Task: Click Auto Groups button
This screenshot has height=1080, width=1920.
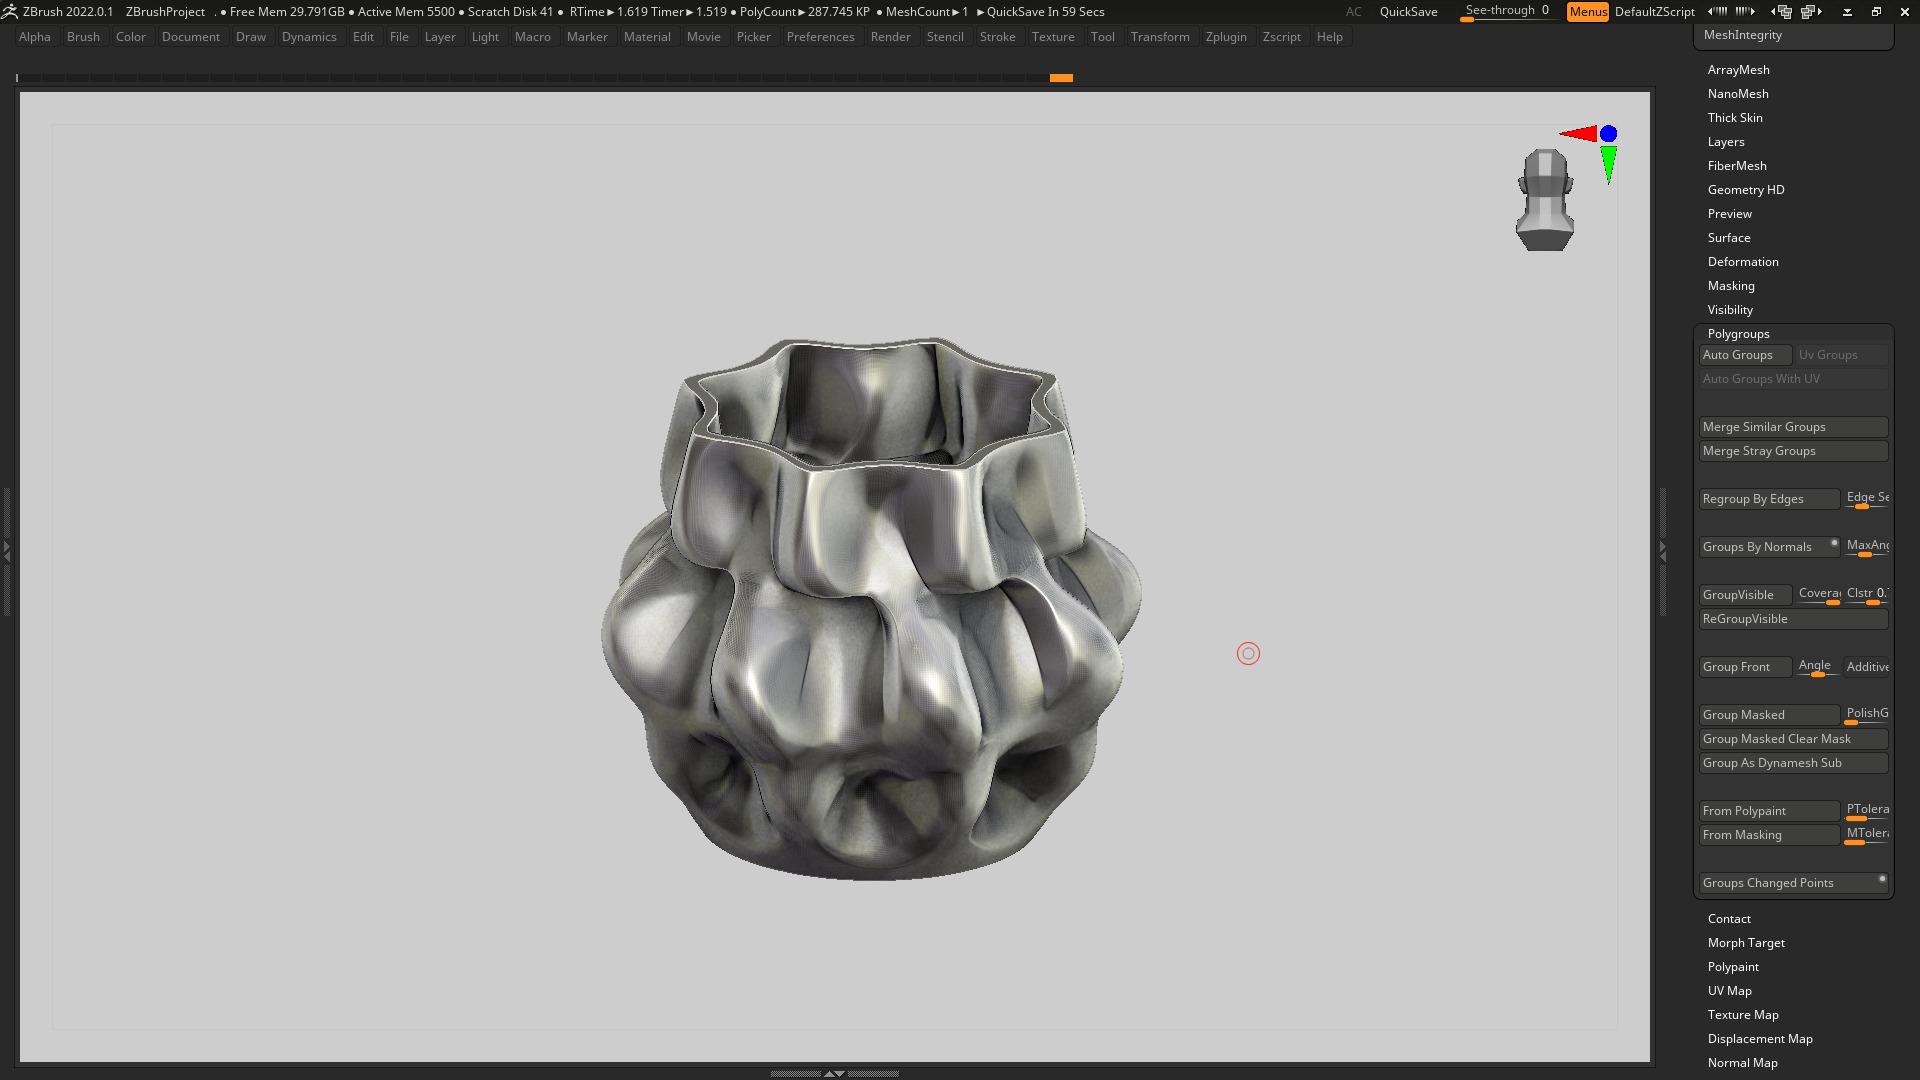Action: [x=1745, y=355]
